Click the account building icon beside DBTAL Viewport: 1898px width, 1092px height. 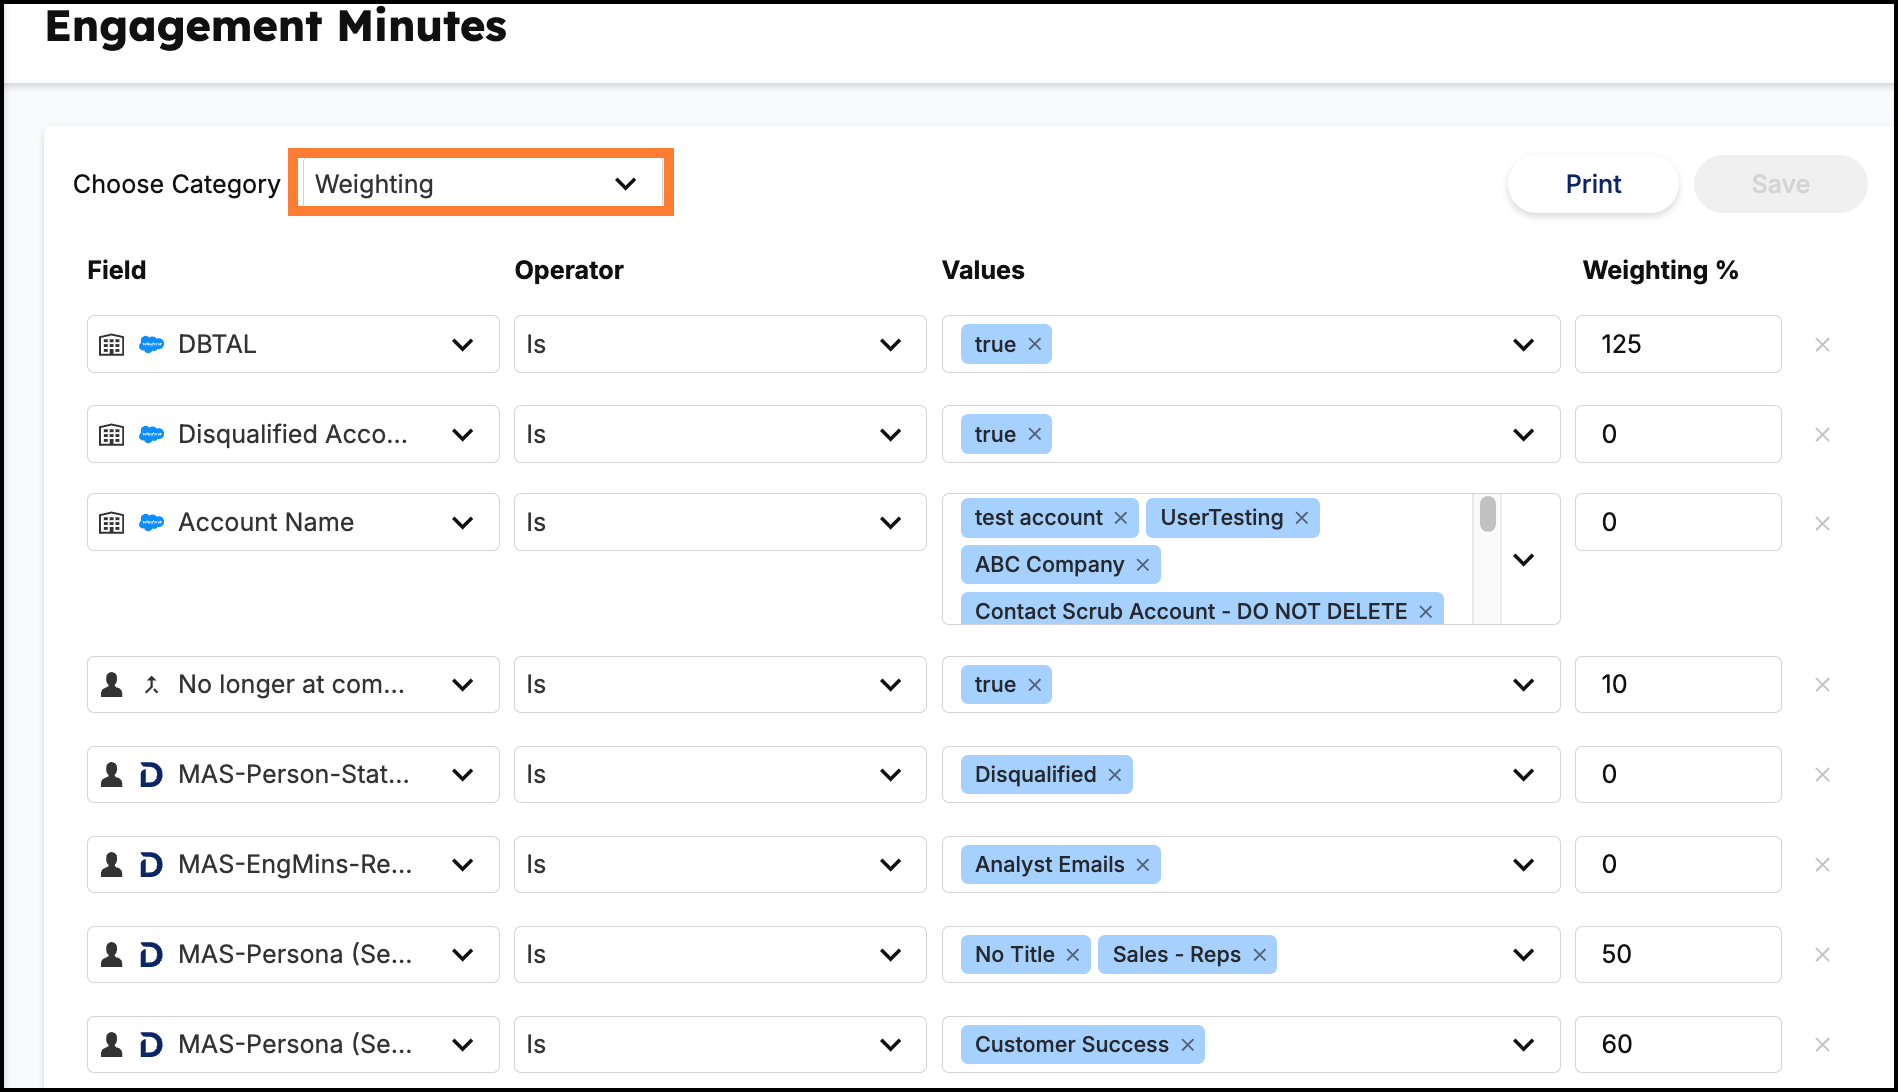pos(112,345)
